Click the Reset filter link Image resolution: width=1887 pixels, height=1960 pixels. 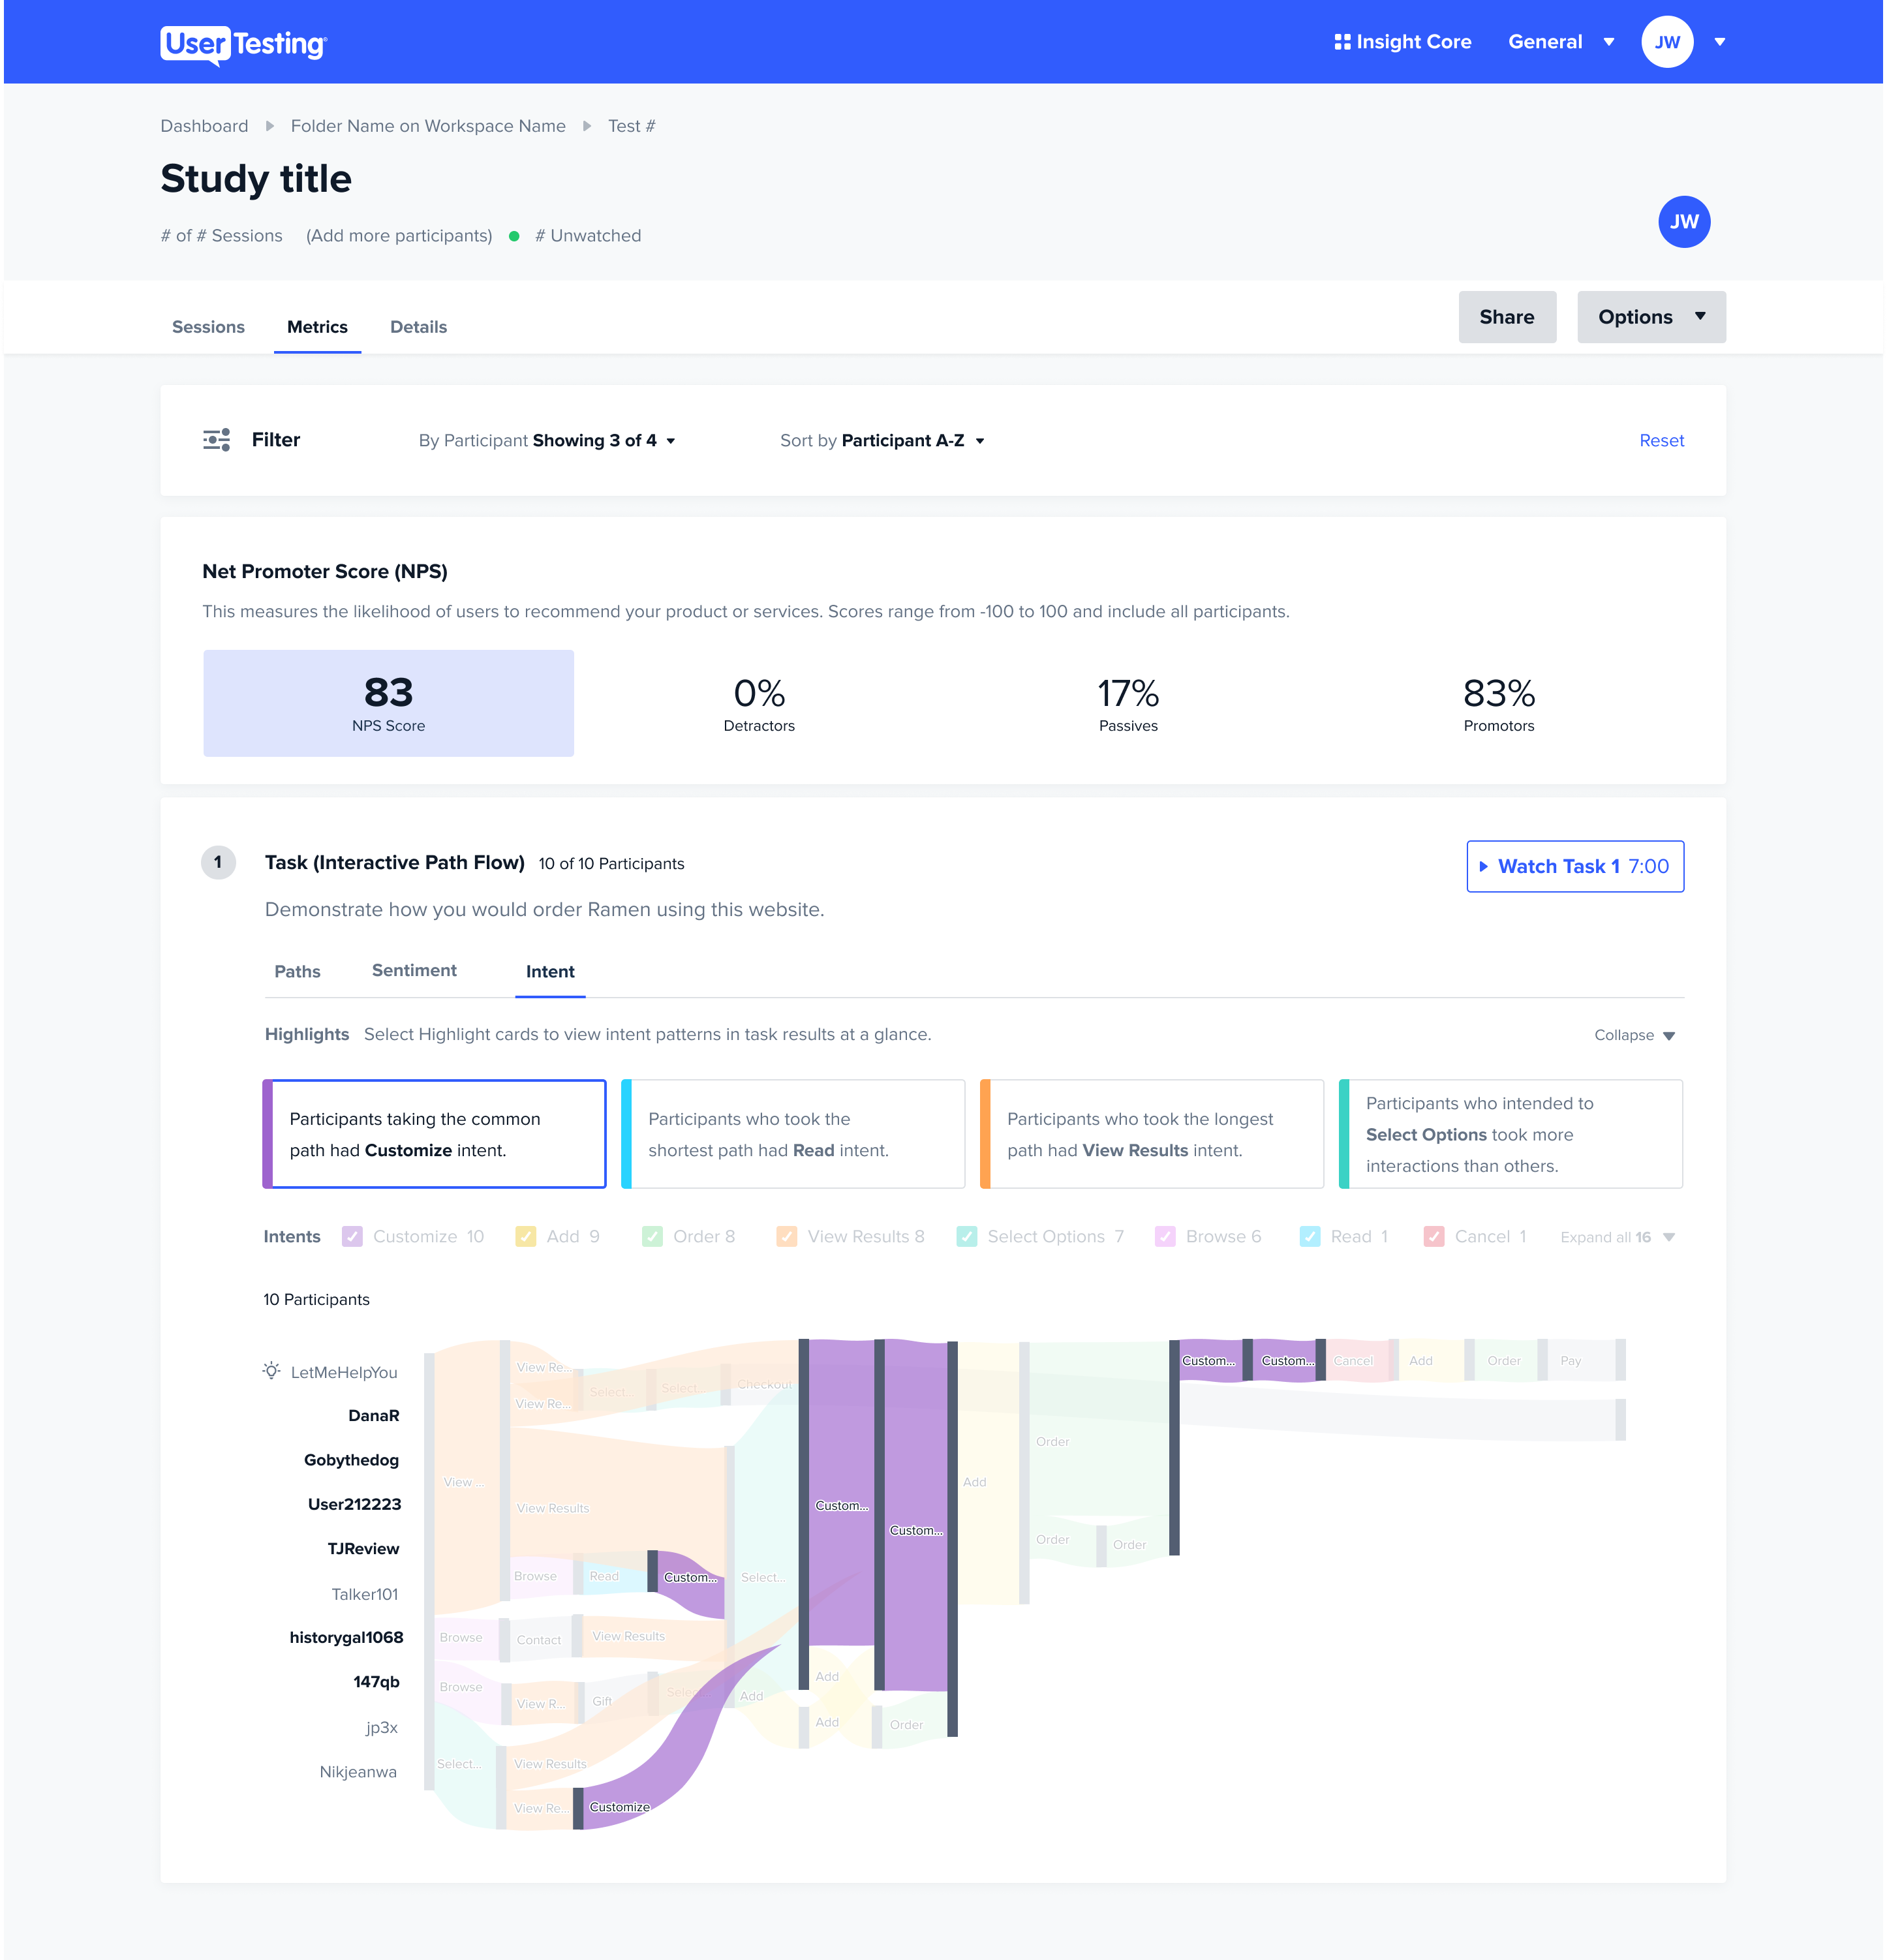1661,441
